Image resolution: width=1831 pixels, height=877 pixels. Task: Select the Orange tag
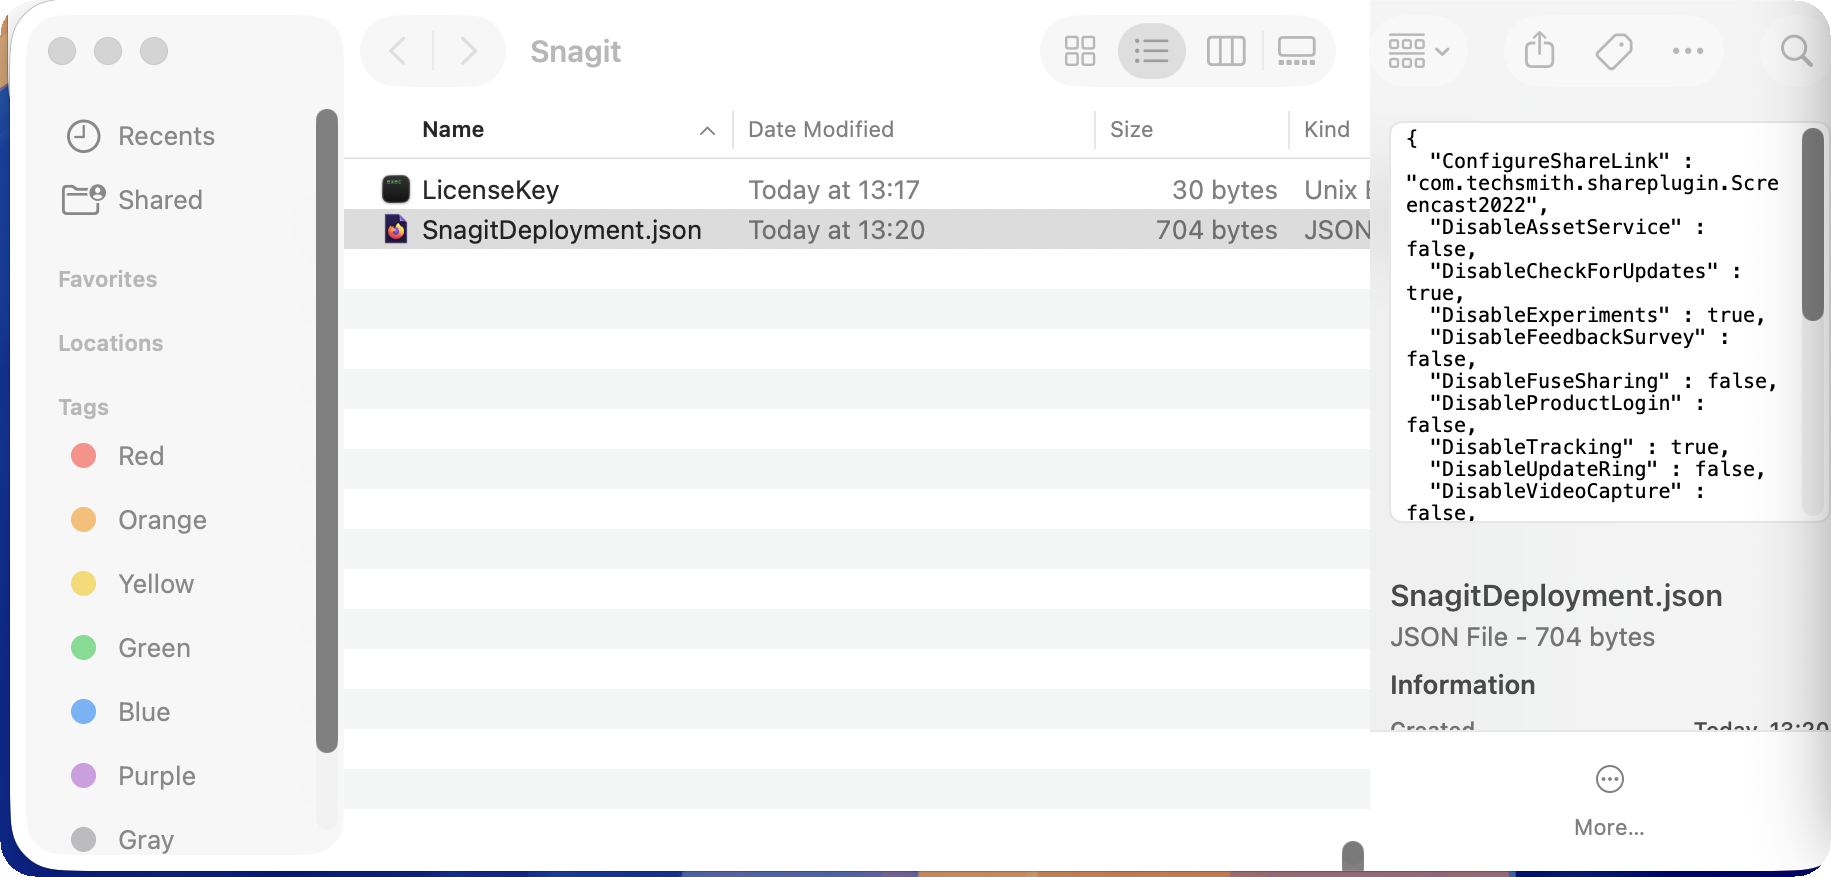[x=139, y=520]
